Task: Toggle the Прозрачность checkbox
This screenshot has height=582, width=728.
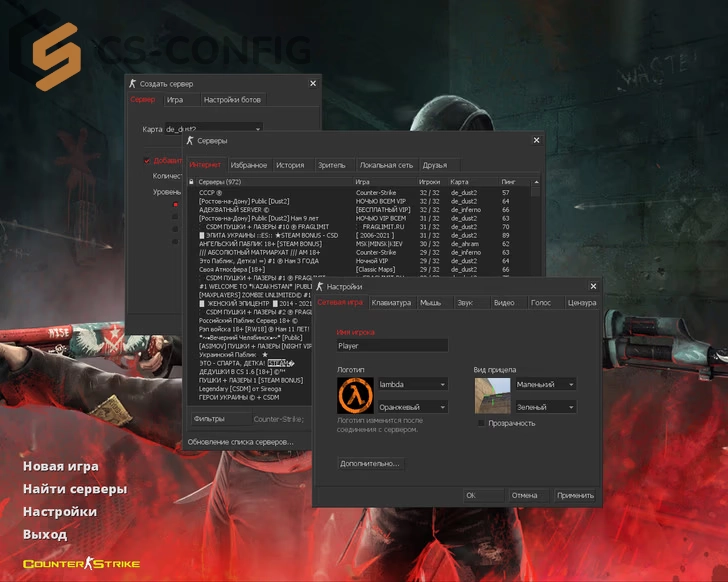Action: point(481,423)
